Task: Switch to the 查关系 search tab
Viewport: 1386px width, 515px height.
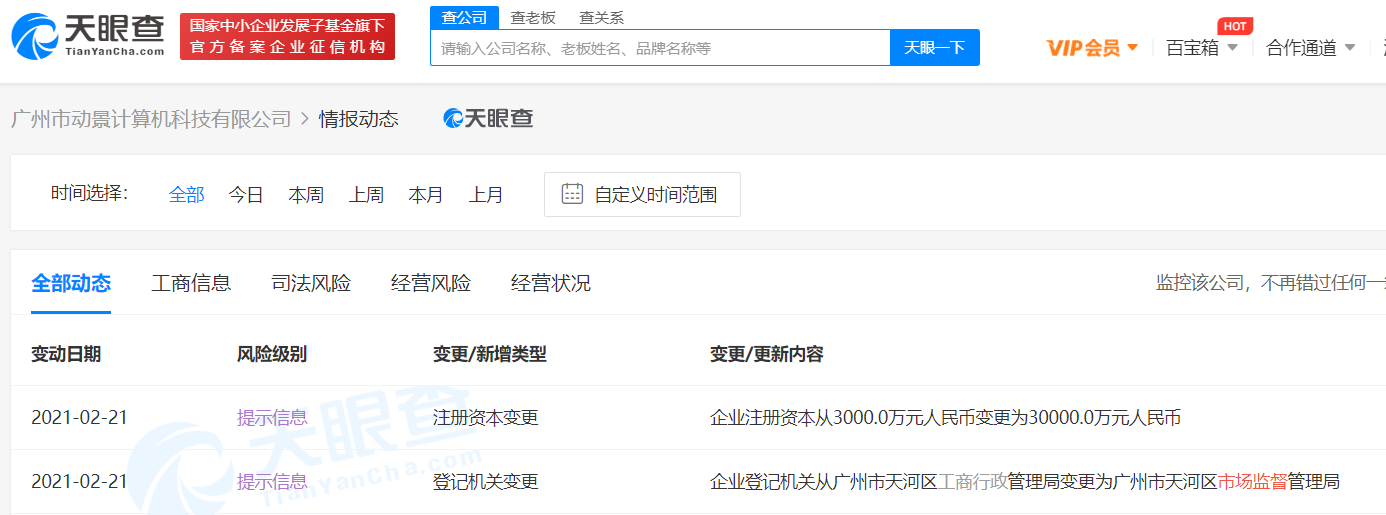Action: click(601, 17)
